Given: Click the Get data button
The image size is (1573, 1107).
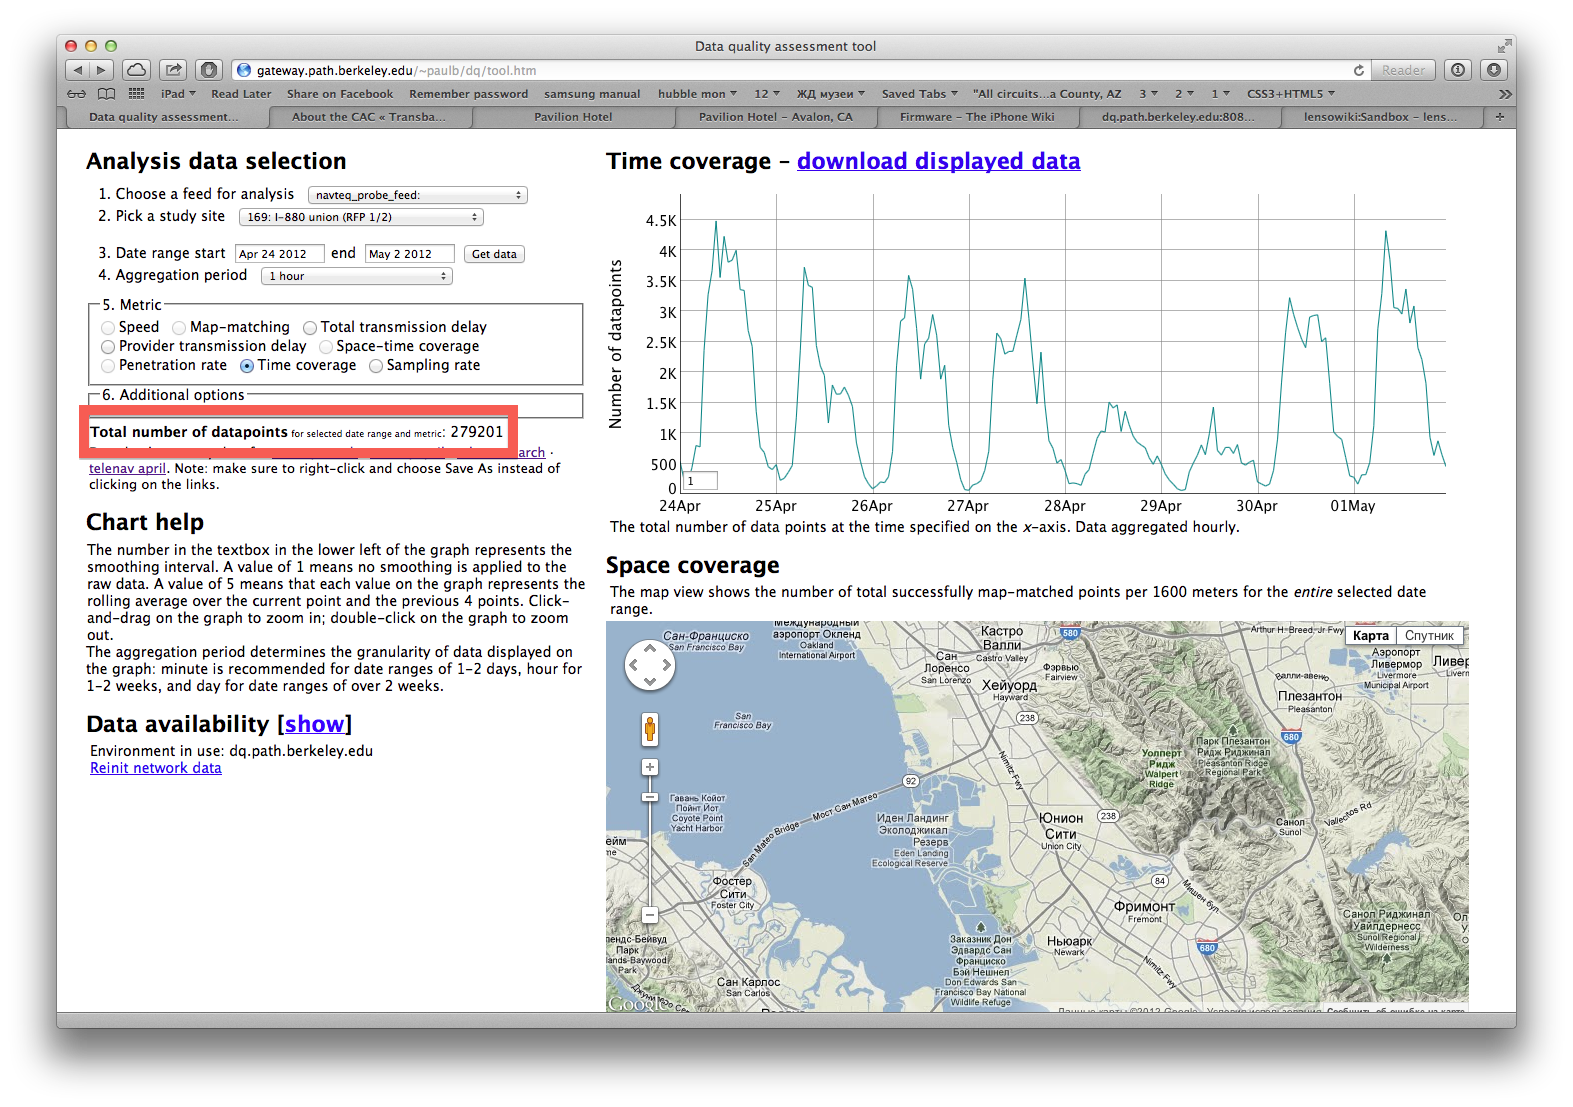Looking at the screenshot, I should [x=495, y=254].
